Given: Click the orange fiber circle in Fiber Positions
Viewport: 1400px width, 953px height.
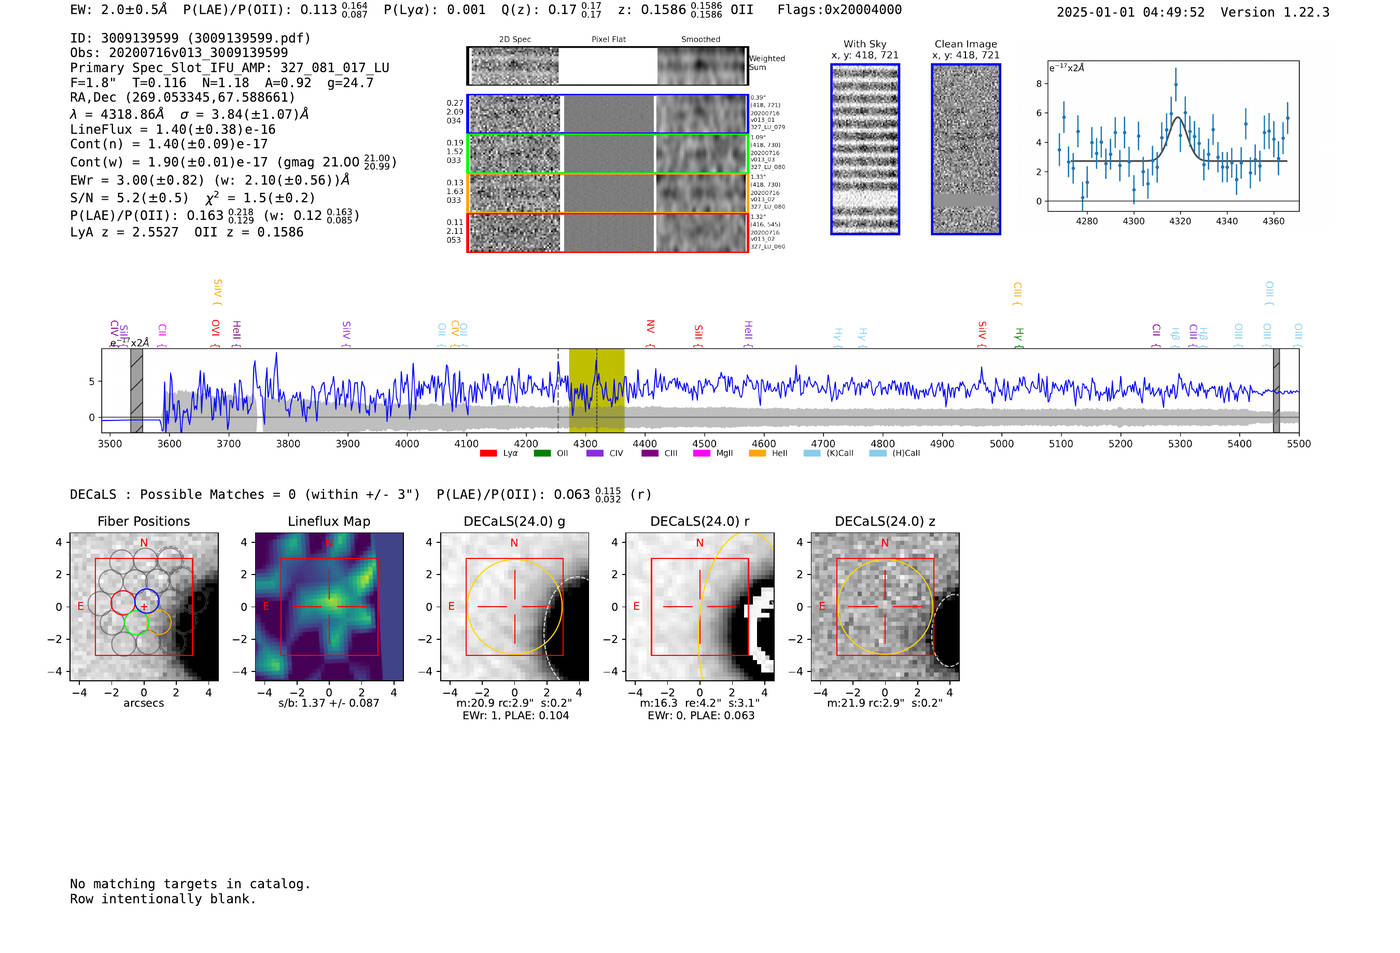Looking at the screenshot, I should click(159, 622).
